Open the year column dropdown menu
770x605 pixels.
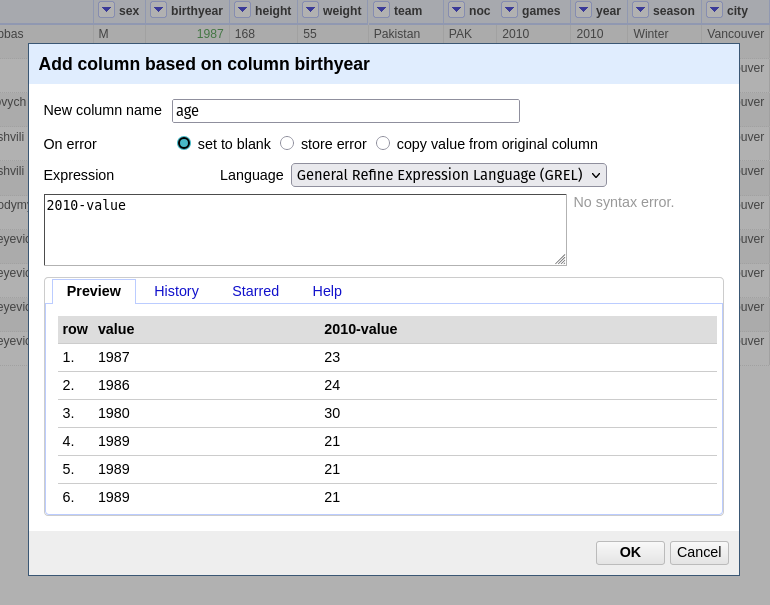tap(583, 10)
